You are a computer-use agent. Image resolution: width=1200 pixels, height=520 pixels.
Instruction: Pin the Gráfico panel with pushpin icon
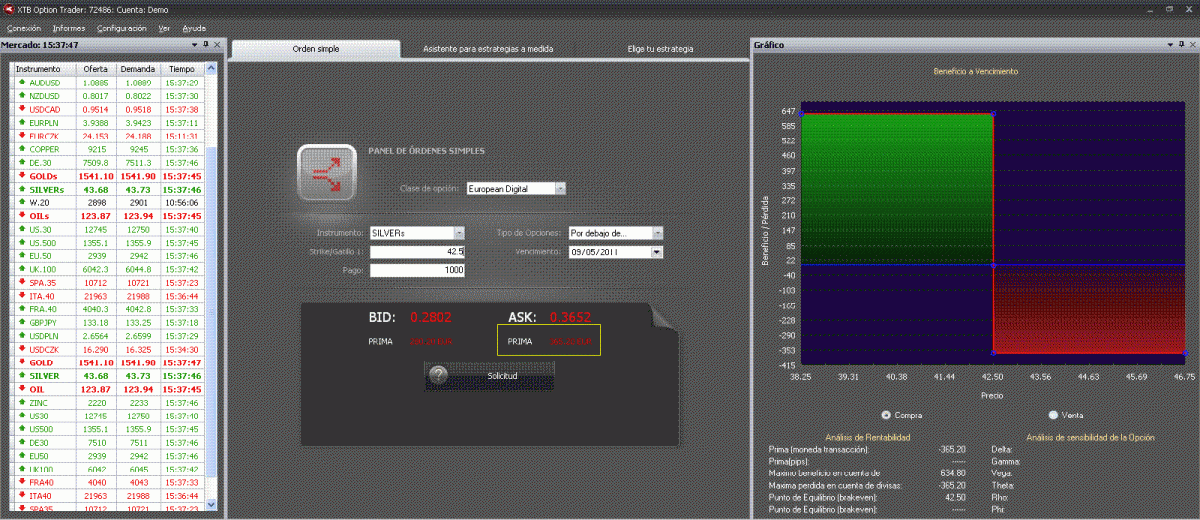pyautogui.click(x=1180, y=45)
